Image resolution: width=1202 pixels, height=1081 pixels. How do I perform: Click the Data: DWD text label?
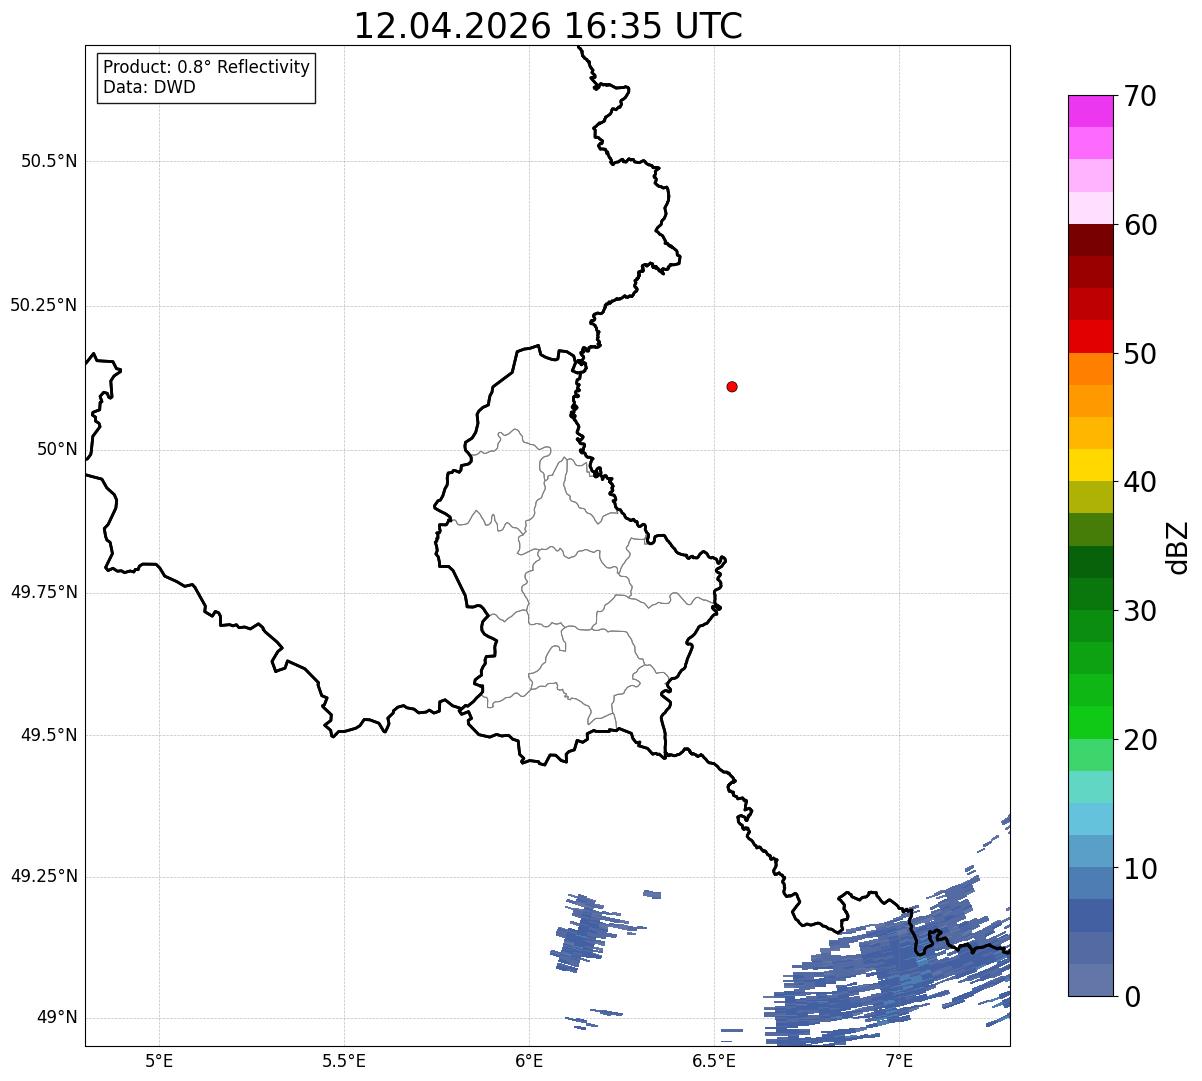coord(150,87)
